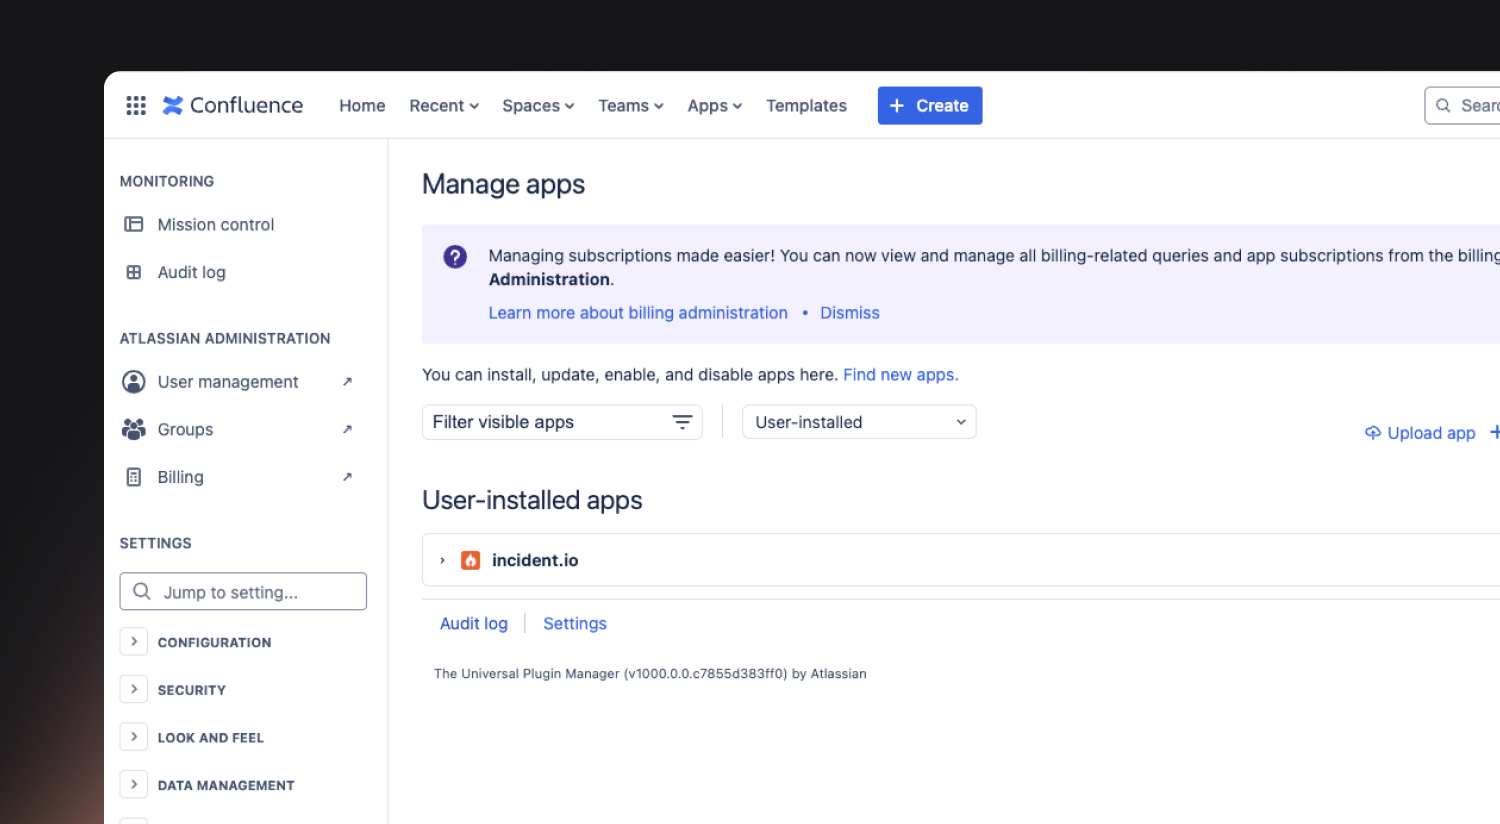This screenshot has height=824, width=1500.
Task: Click the Upload app link
Action: [1431, 433]
